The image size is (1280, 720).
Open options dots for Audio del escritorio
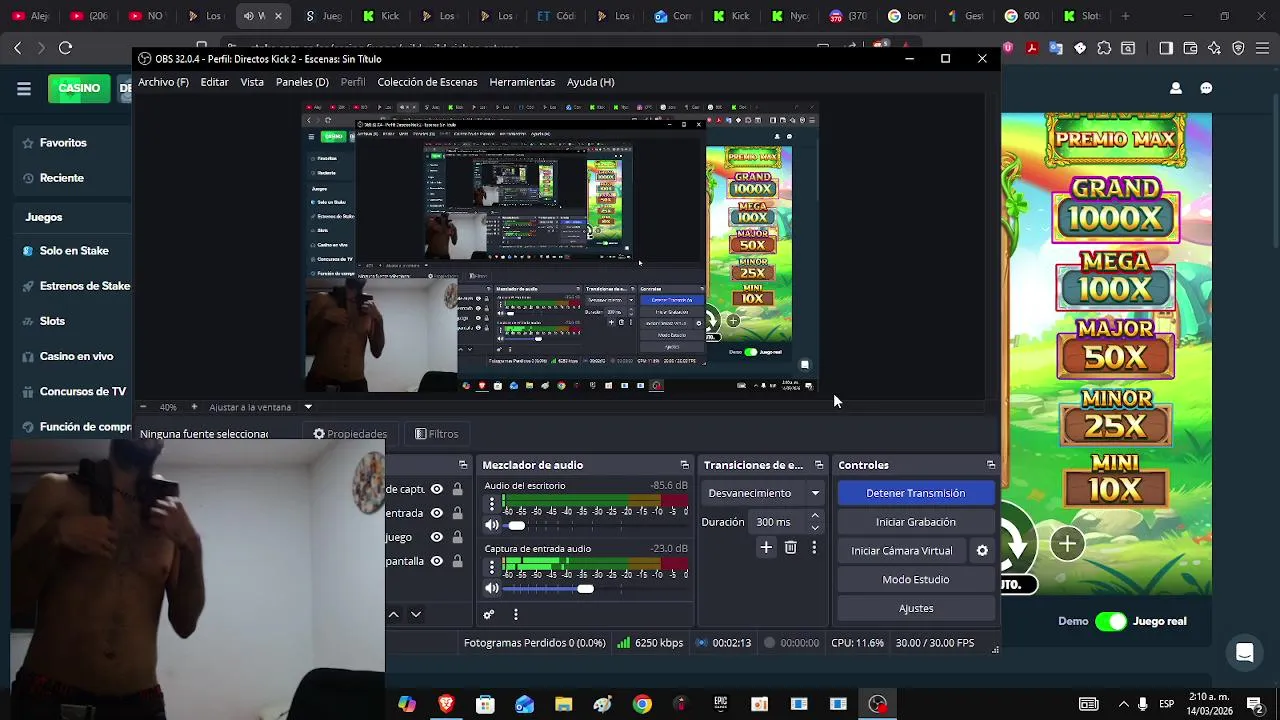click(x=491, y=504)
